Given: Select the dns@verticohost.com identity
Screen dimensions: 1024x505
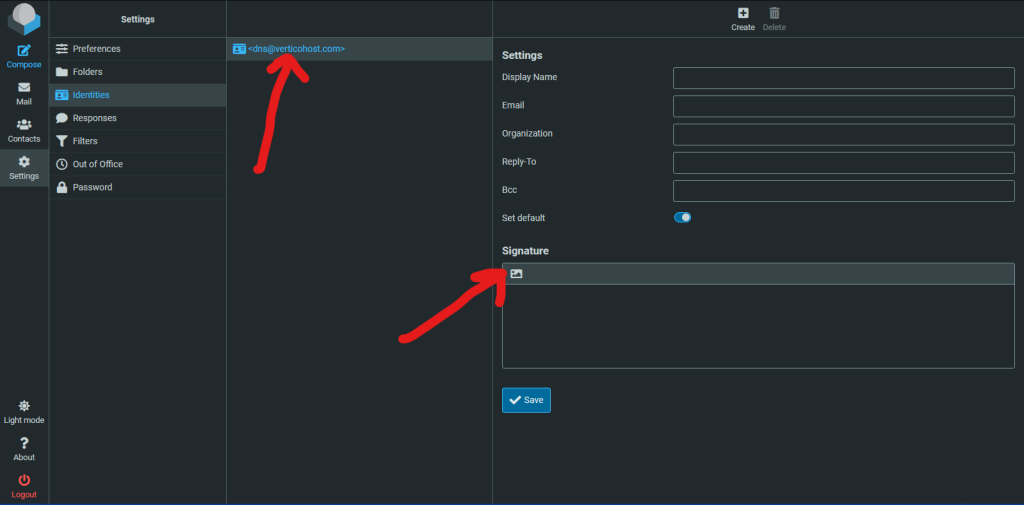Looking at the screenshot, I should 295,48.
